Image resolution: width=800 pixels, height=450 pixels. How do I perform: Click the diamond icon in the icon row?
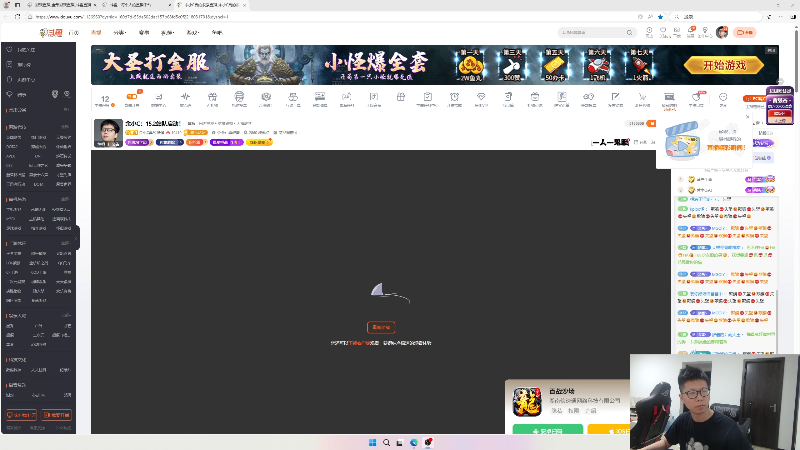(481, 99)
